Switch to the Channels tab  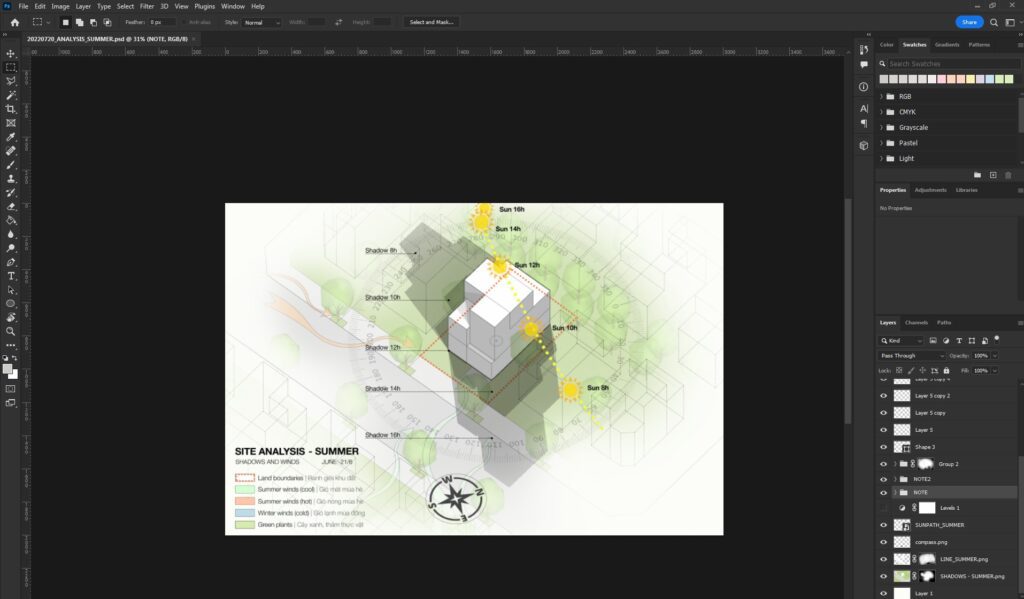[x=916, y=323]
